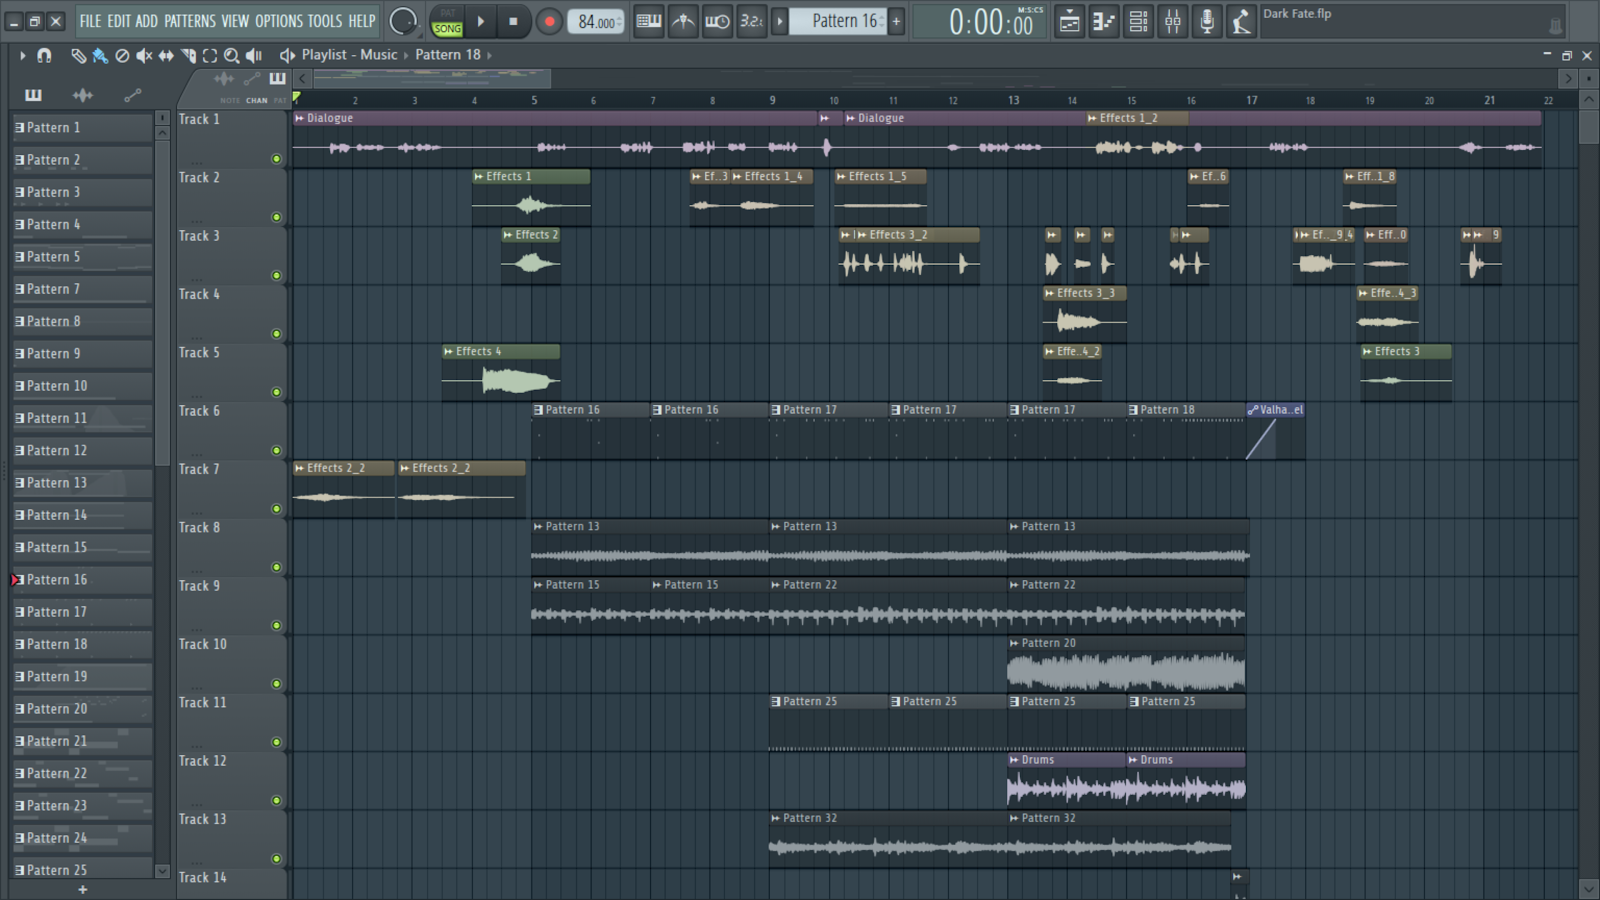Screen dimensions: 1600x900
Task: Click down arrow of pattern list scrollbar
Action: tap(162, 871)
